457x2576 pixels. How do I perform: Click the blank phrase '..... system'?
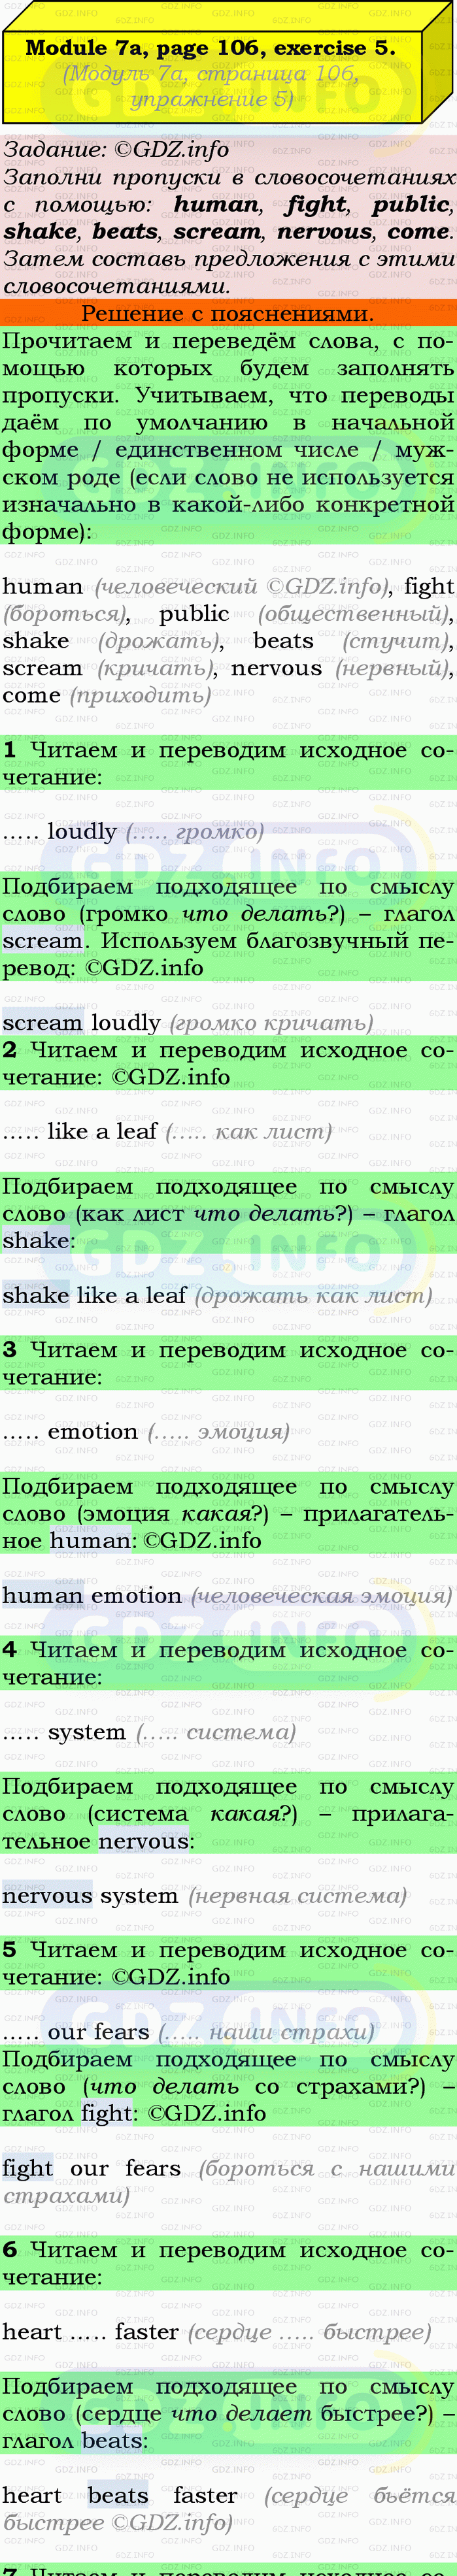coord(64,1732)
